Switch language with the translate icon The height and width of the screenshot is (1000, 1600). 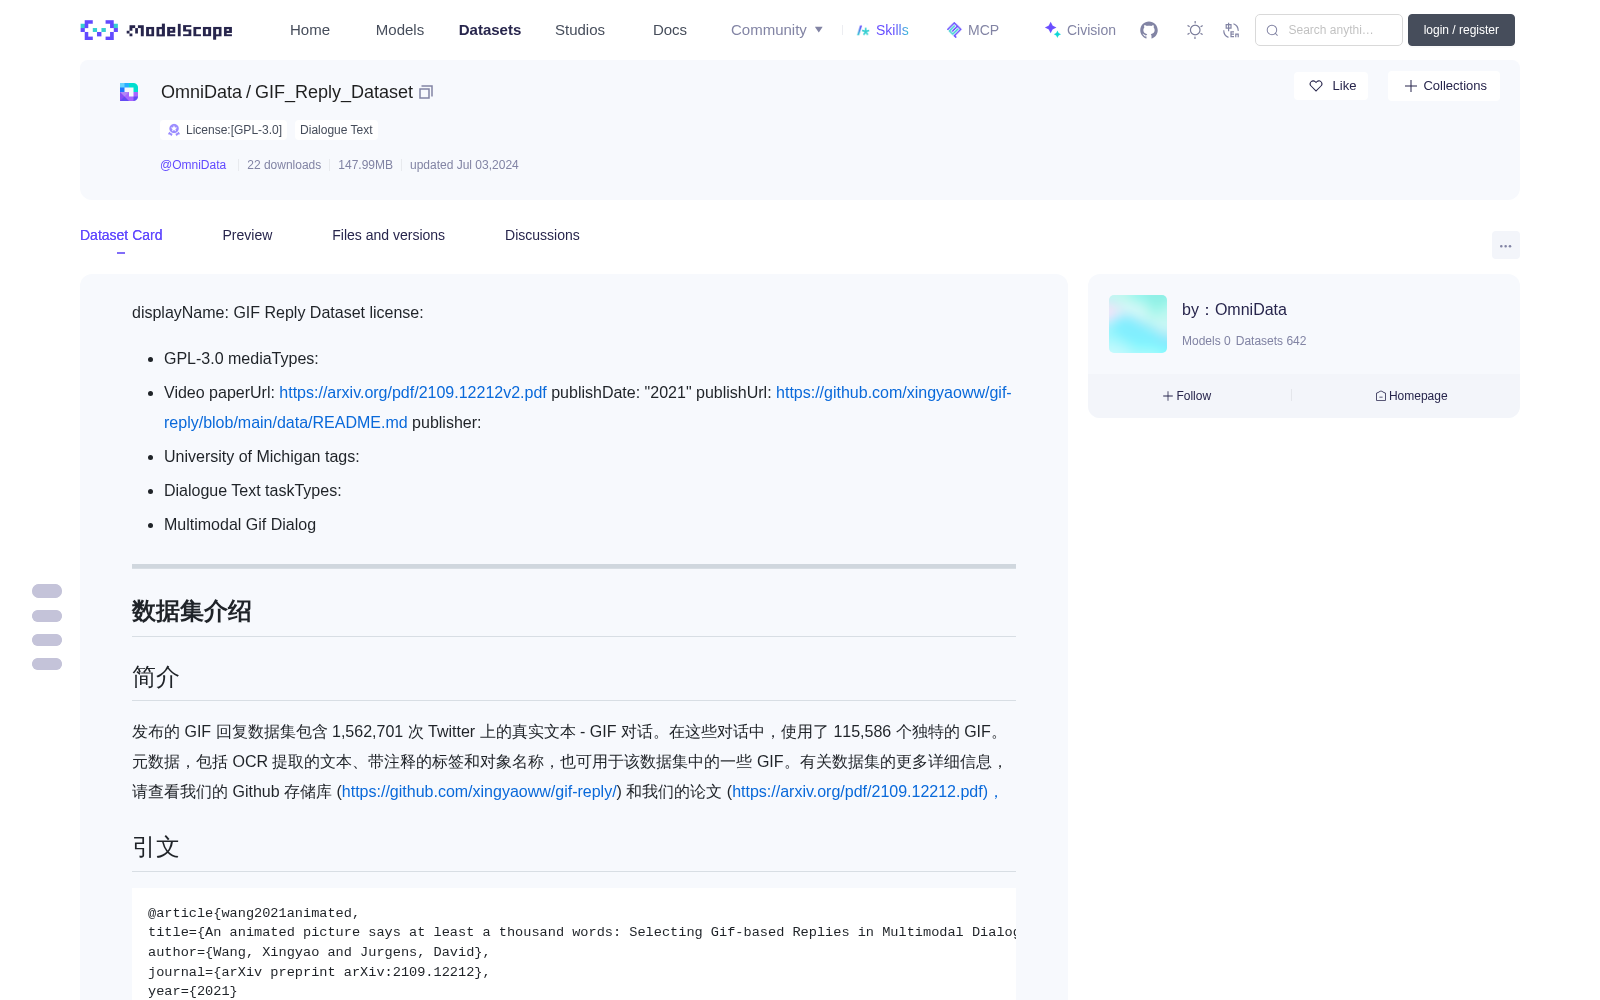[x=1231, y=30]
